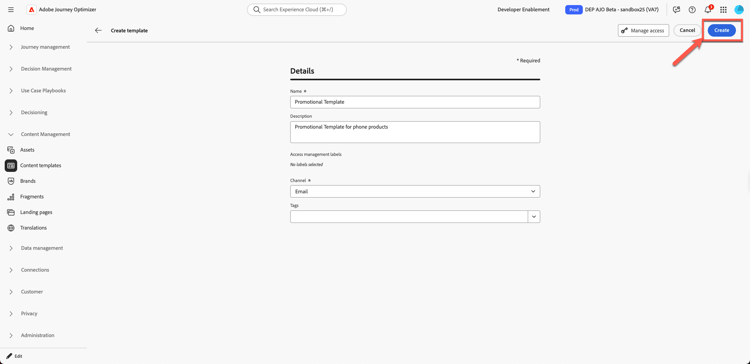Open the Assets icon
Viewport: 750px width, 364px height.
point(11,150)
